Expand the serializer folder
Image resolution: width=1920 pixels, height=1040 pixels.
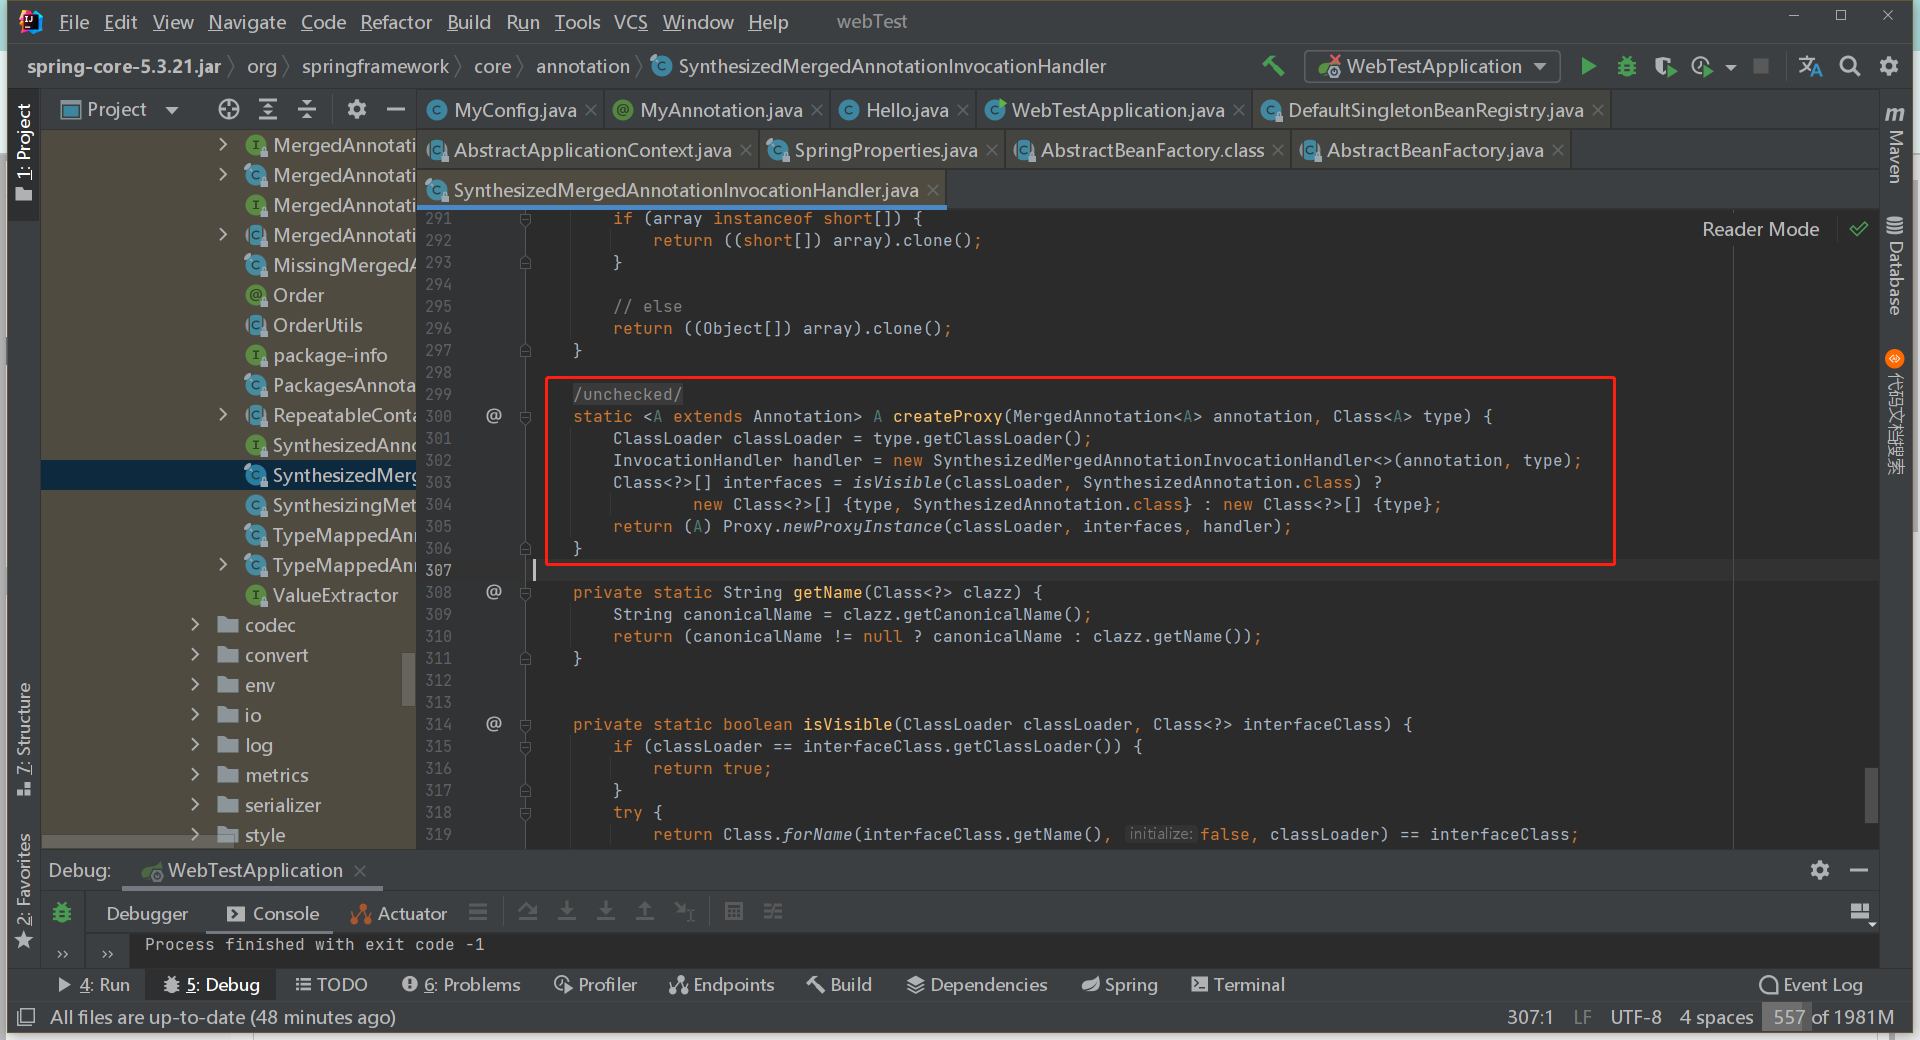pyautogui.click(x=196, y=805)
